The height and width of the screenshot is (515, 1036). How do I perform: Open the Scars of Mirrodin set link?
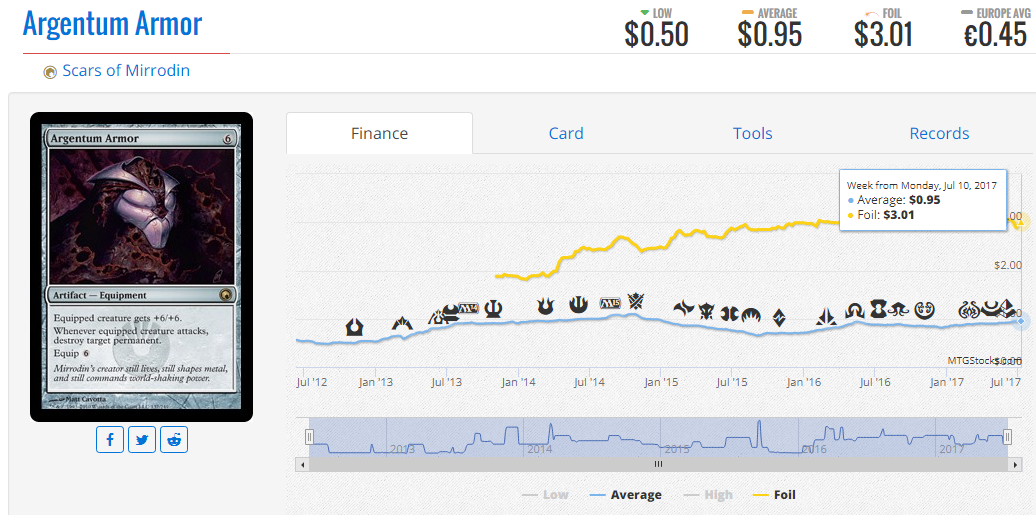pos(126,71)
